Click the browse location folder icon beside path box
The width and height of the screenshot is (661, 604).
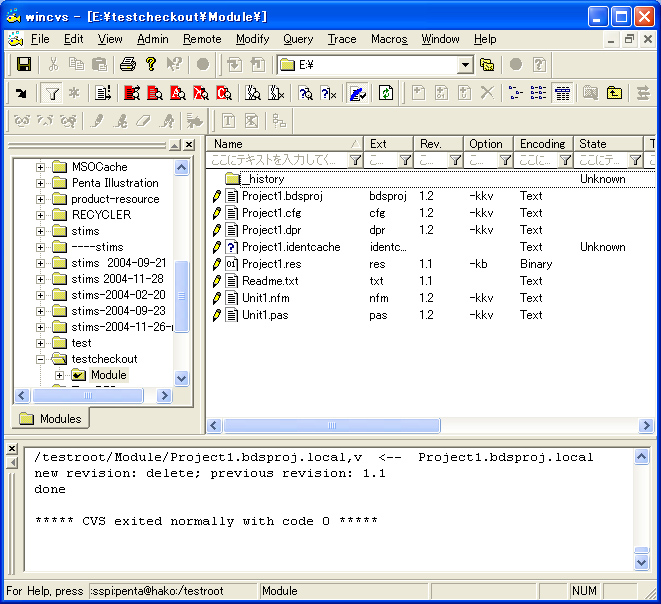click(487, 64)
